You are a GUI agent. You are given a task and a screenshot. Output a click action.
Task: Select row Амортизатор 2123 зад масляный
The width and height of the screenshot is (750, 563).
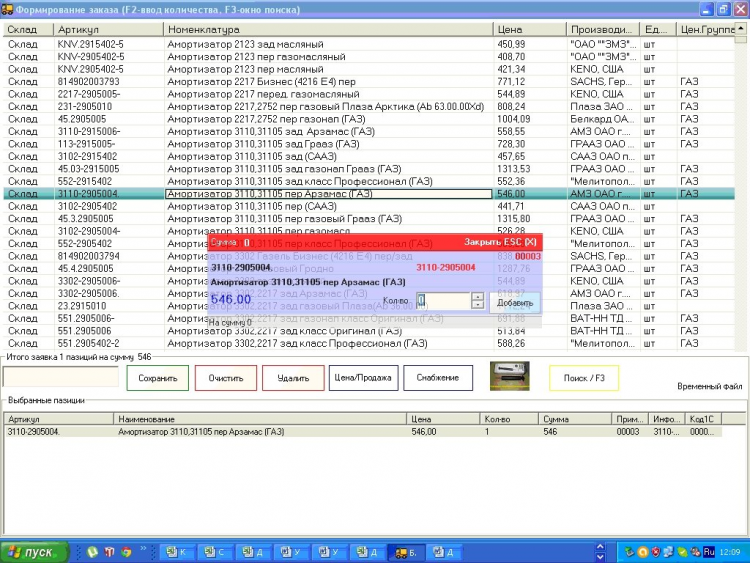369,44
